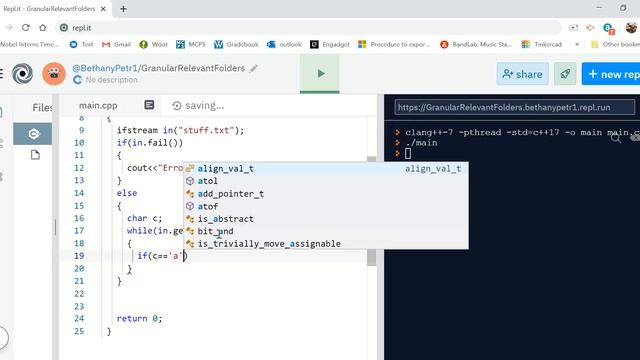Screen dimensions: 640x360
Task: Open the Procedure to export bookmark
Action: (x=394, y=44)
